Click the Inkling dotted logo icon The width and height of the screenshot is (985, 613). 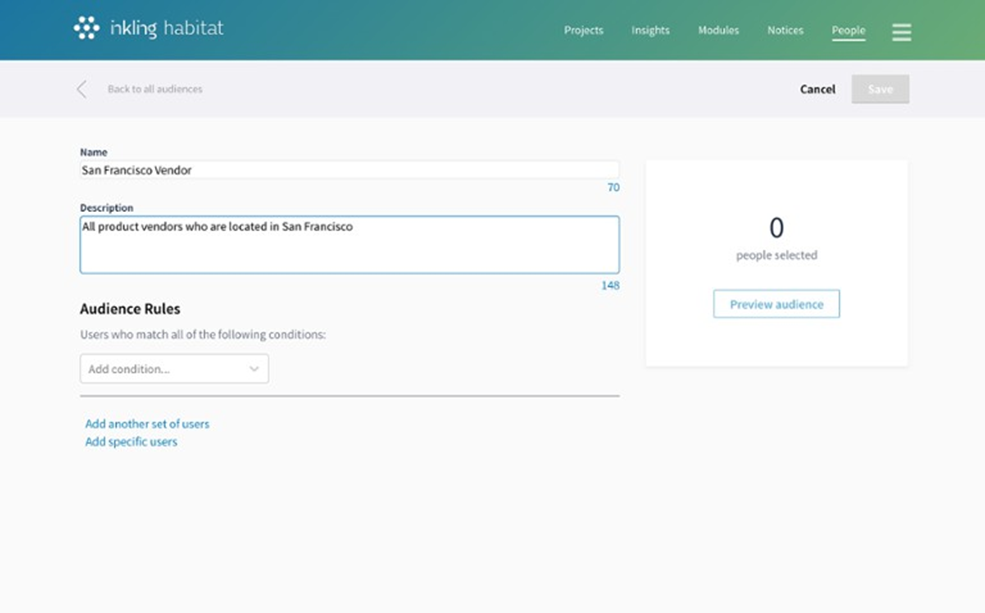[x=87, y=29]
